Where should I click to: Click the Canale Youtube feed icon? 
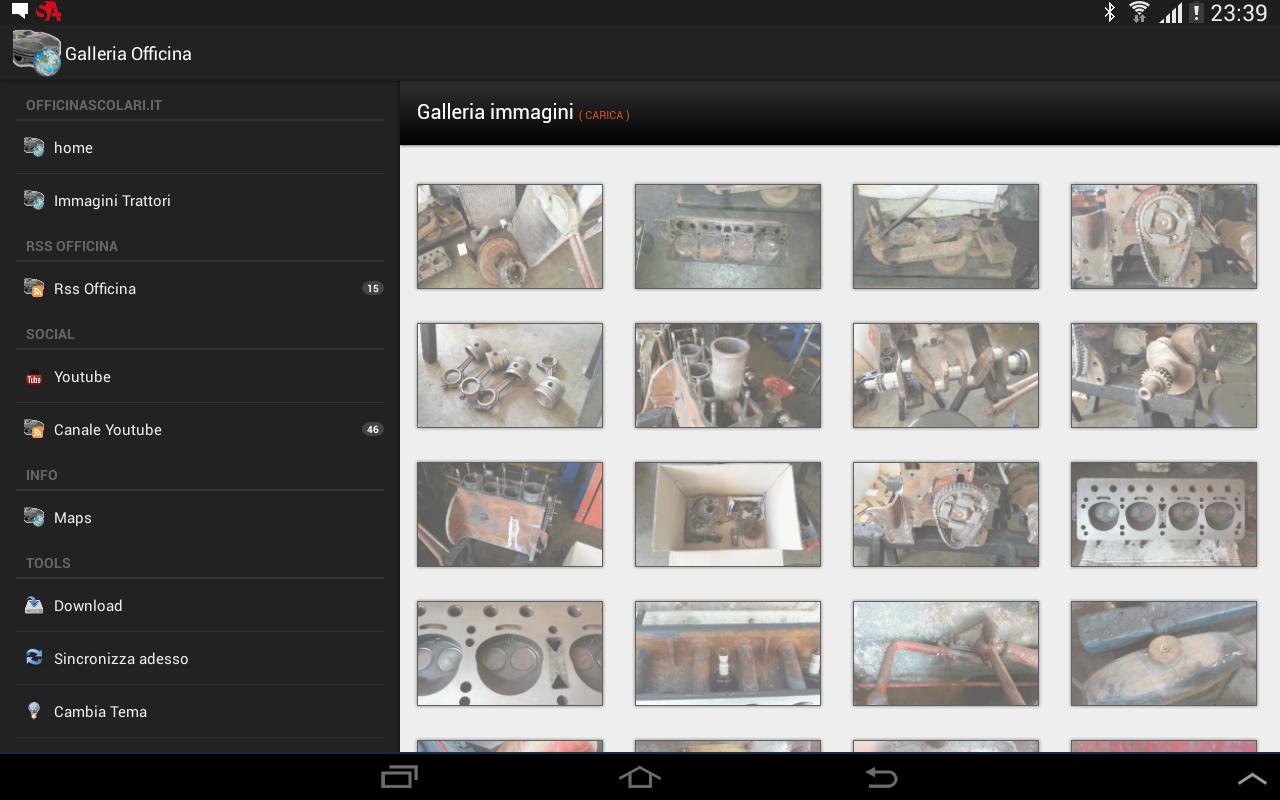(x=34, y=429)
